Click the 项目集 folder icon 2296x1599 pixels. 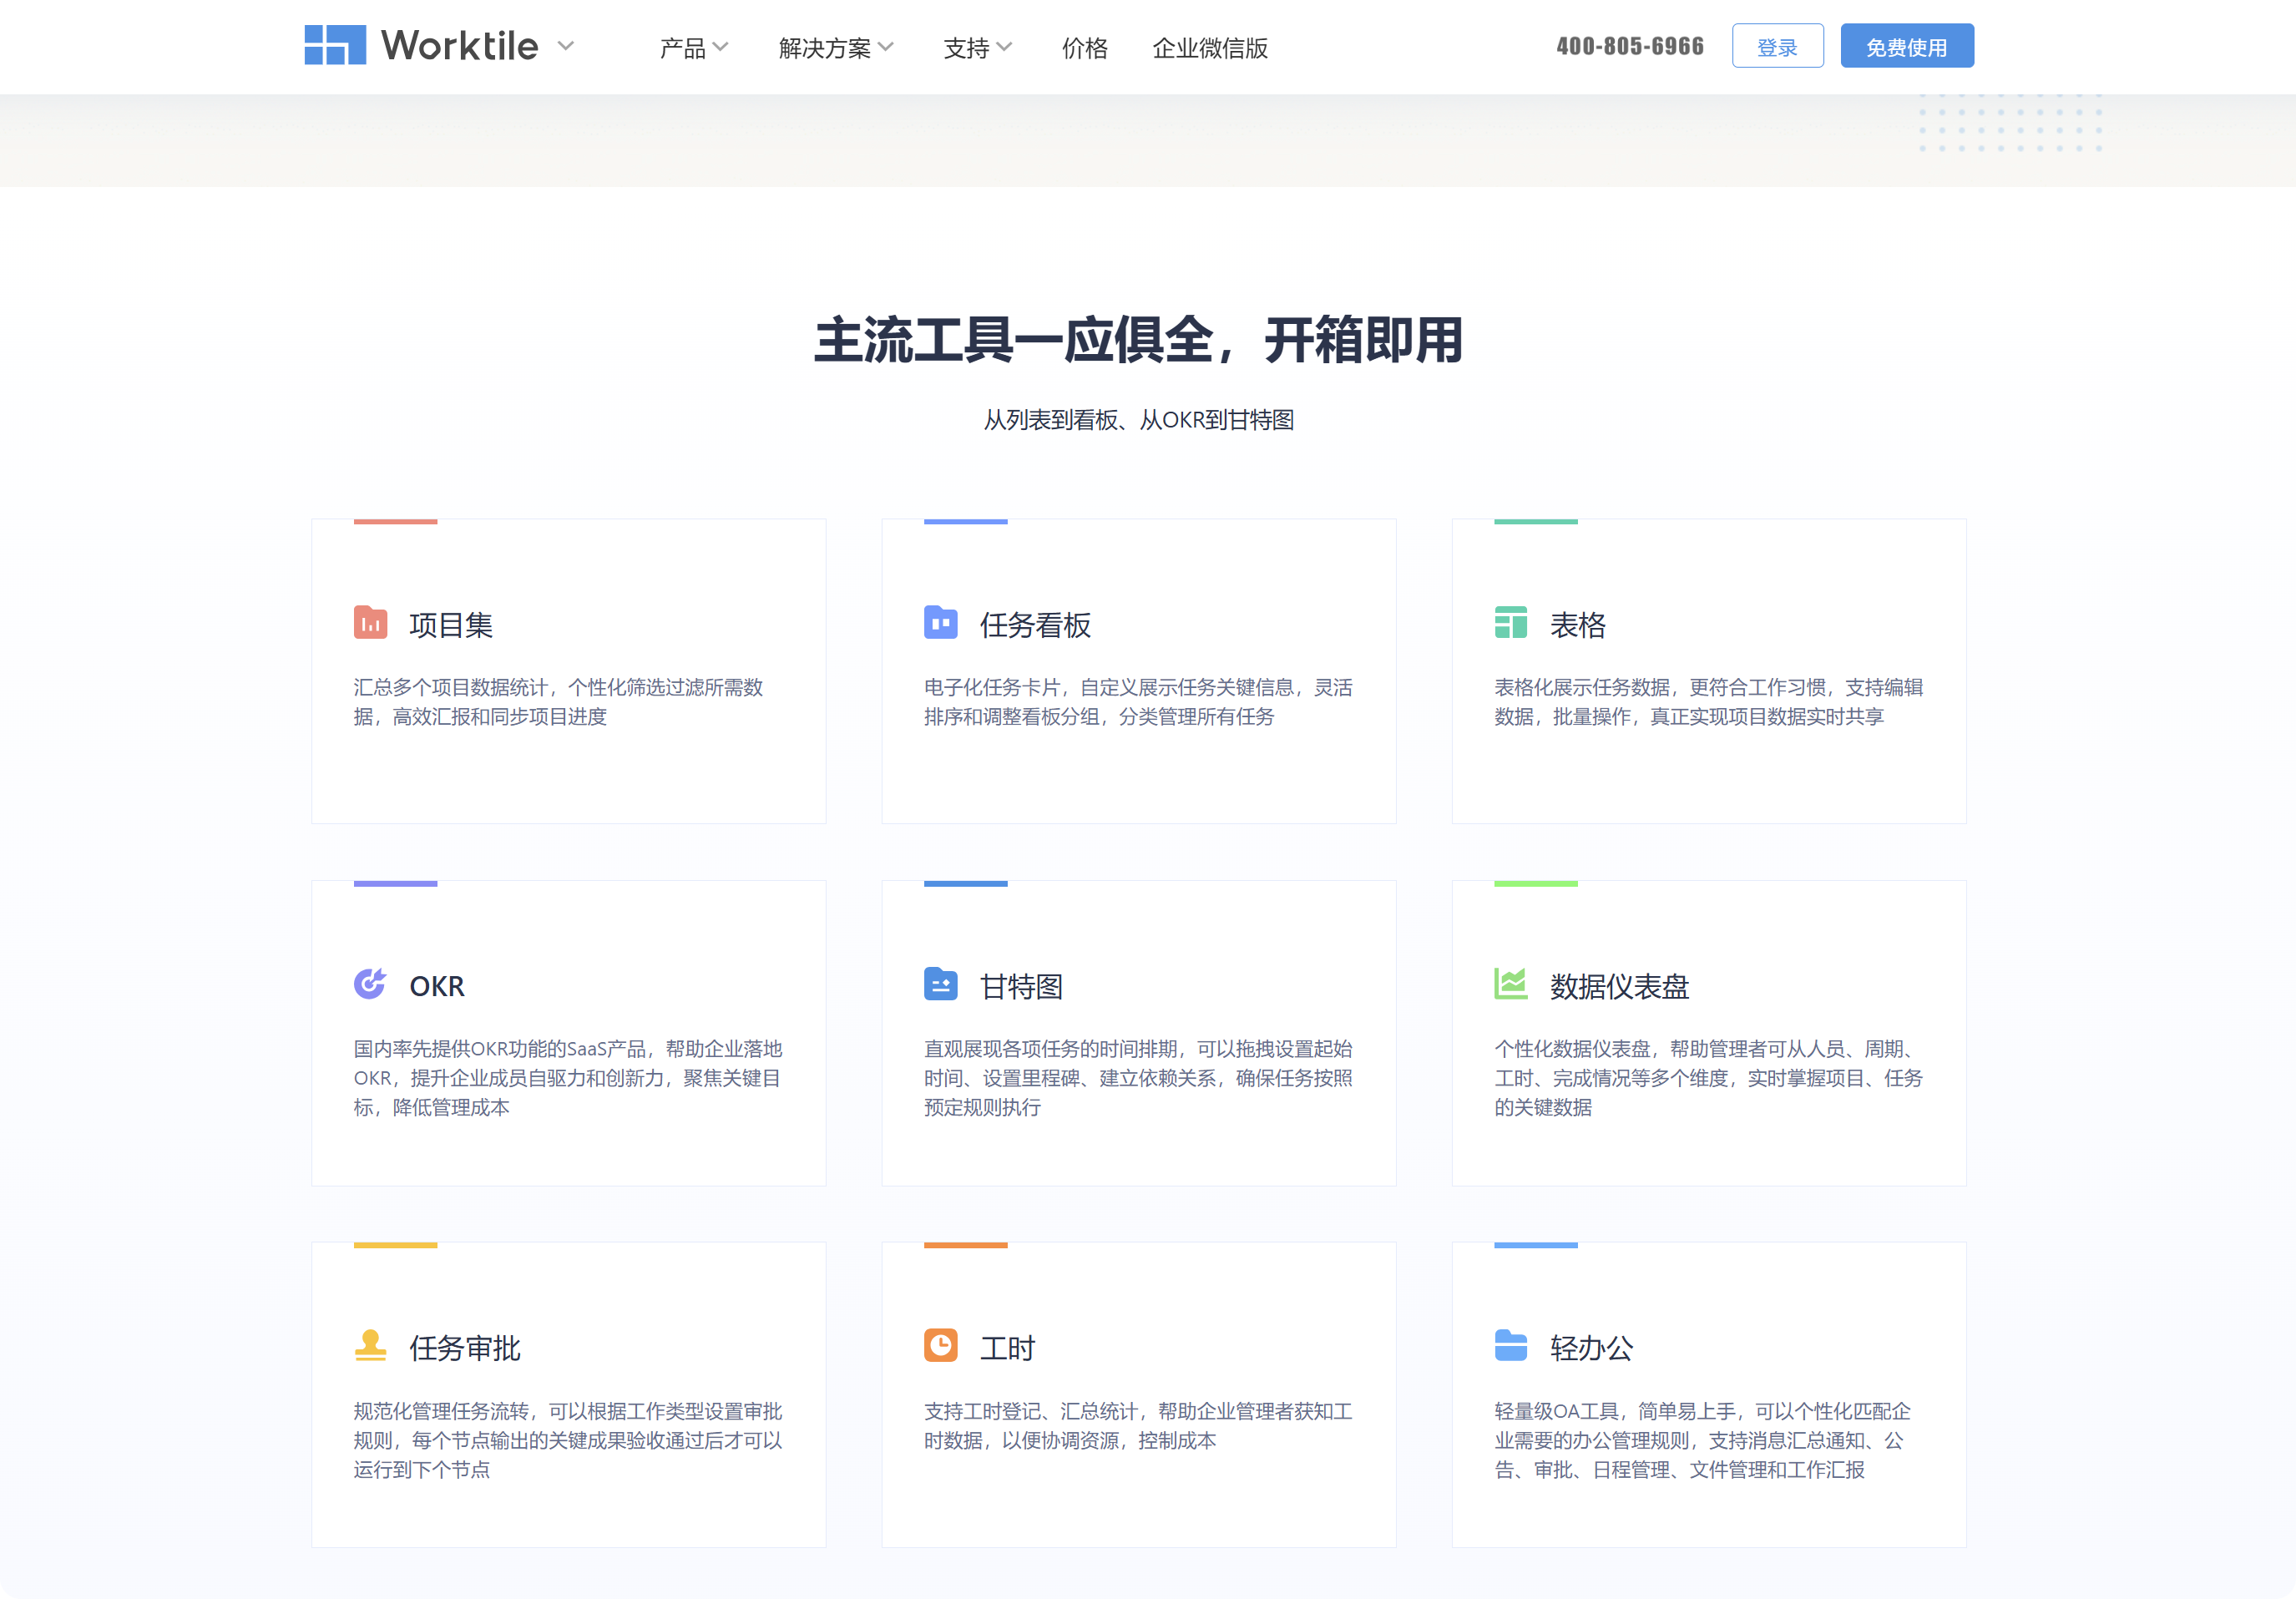coord(370,623)
